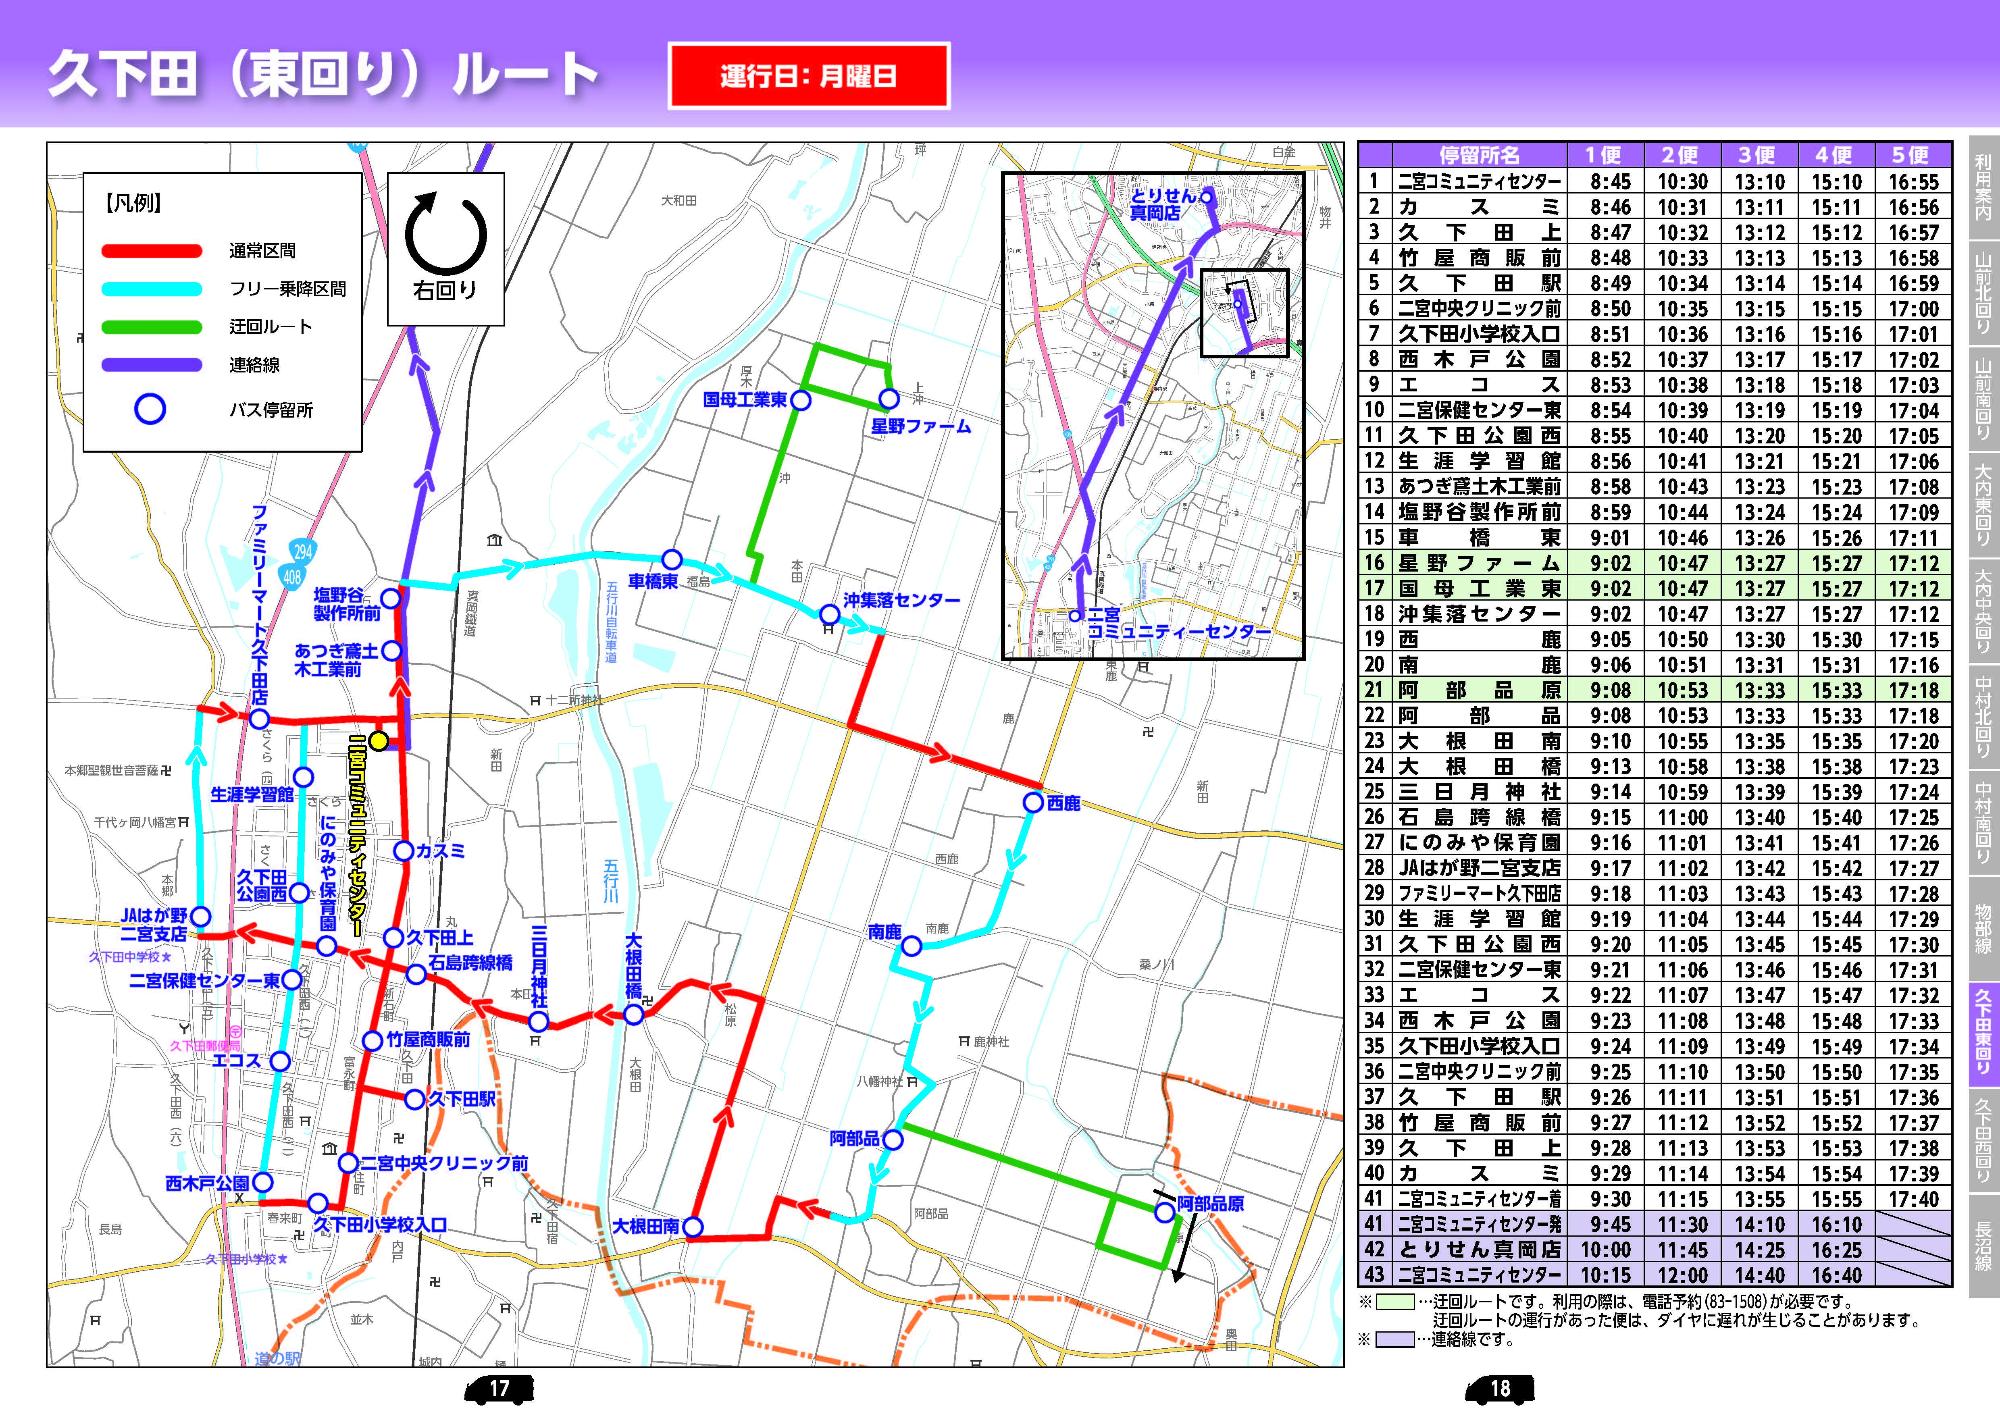Click the 右回り clockwise arrow icon

(x=446, y=234)
